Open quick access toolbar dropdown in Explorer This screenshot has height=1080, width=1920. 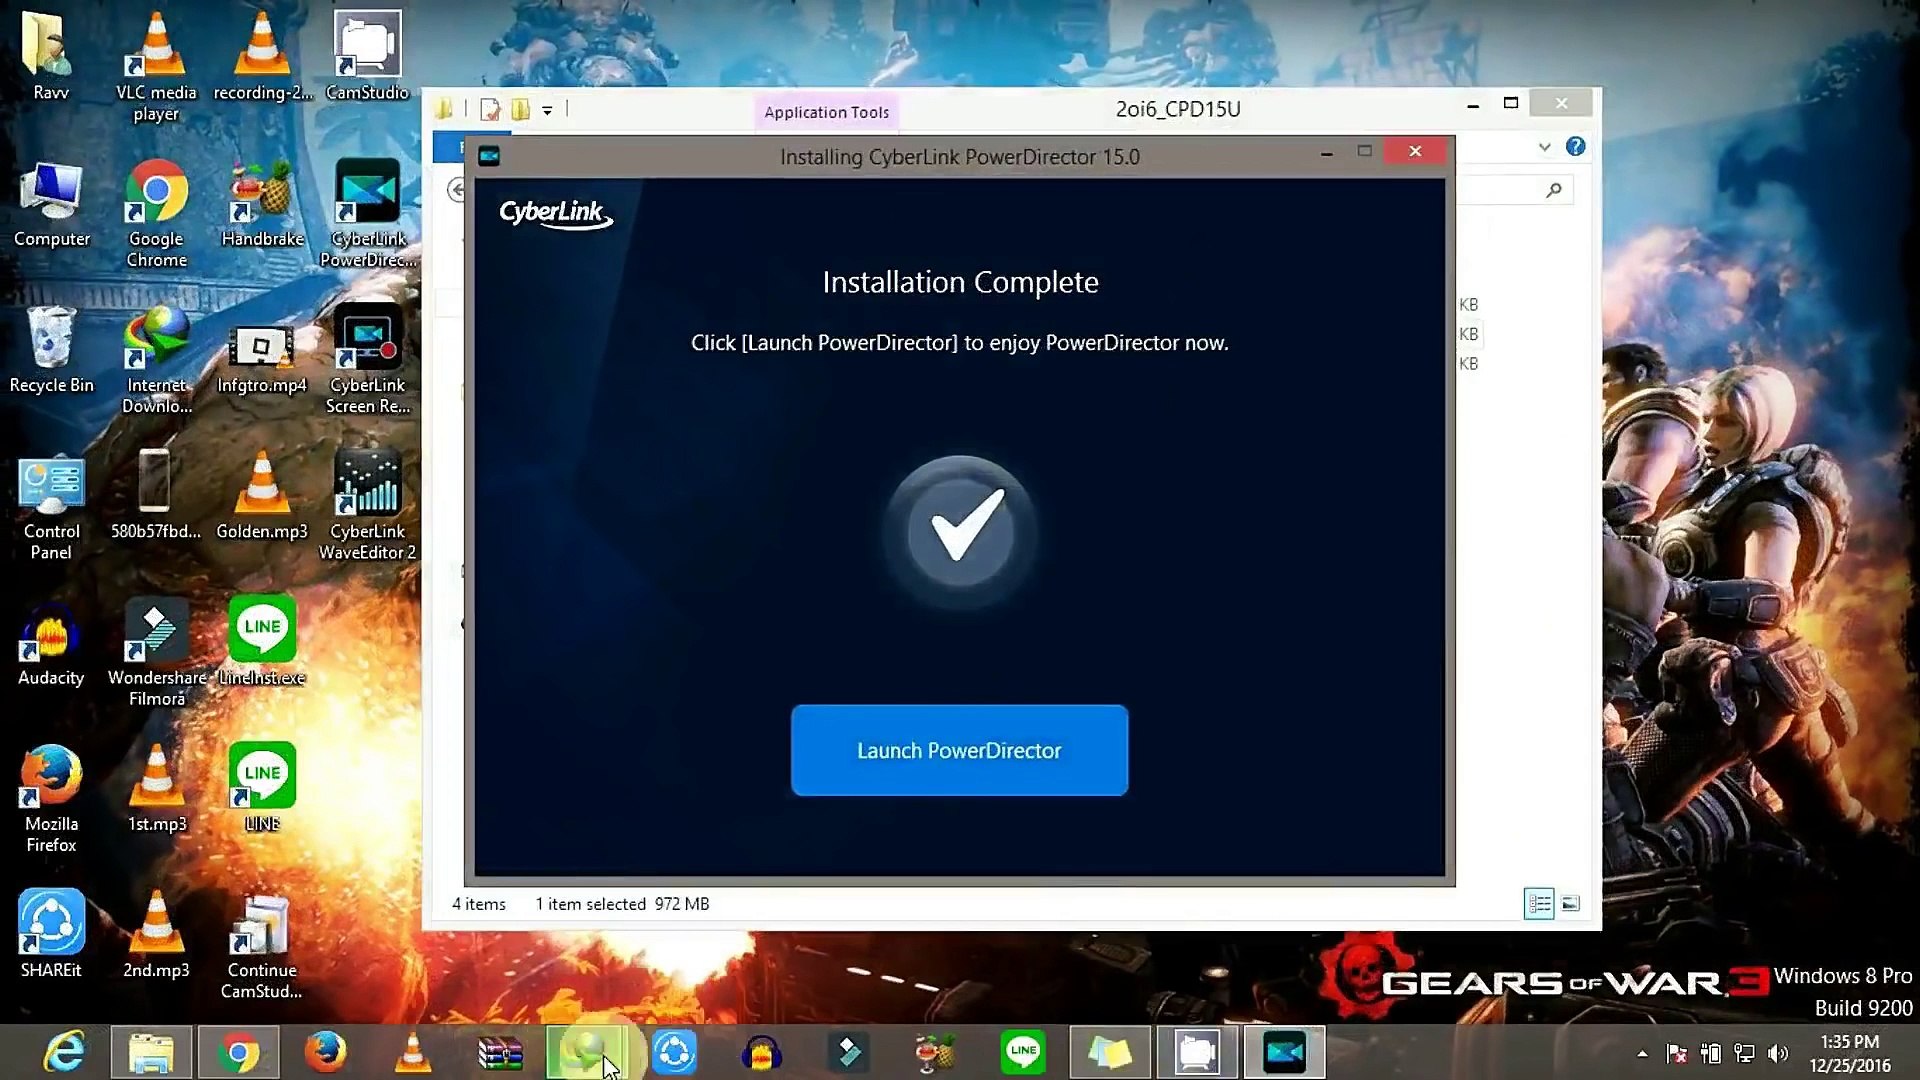point(547,110)
